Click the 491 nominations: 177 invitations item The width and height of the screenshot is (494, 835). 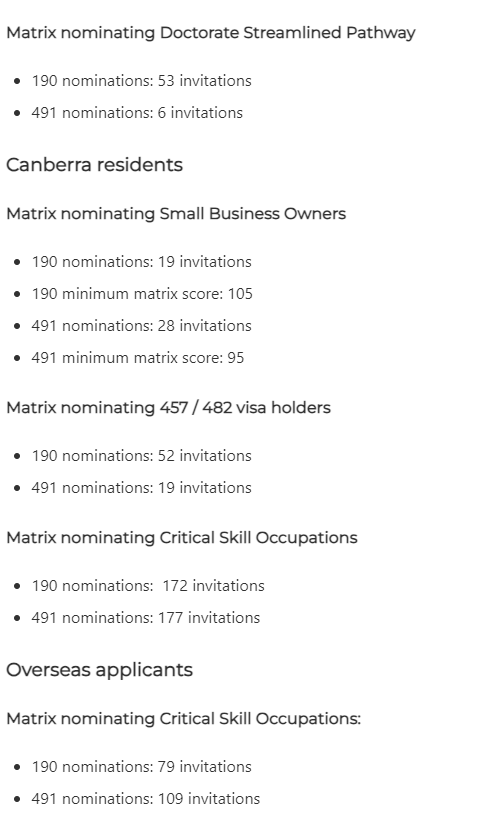146,617
